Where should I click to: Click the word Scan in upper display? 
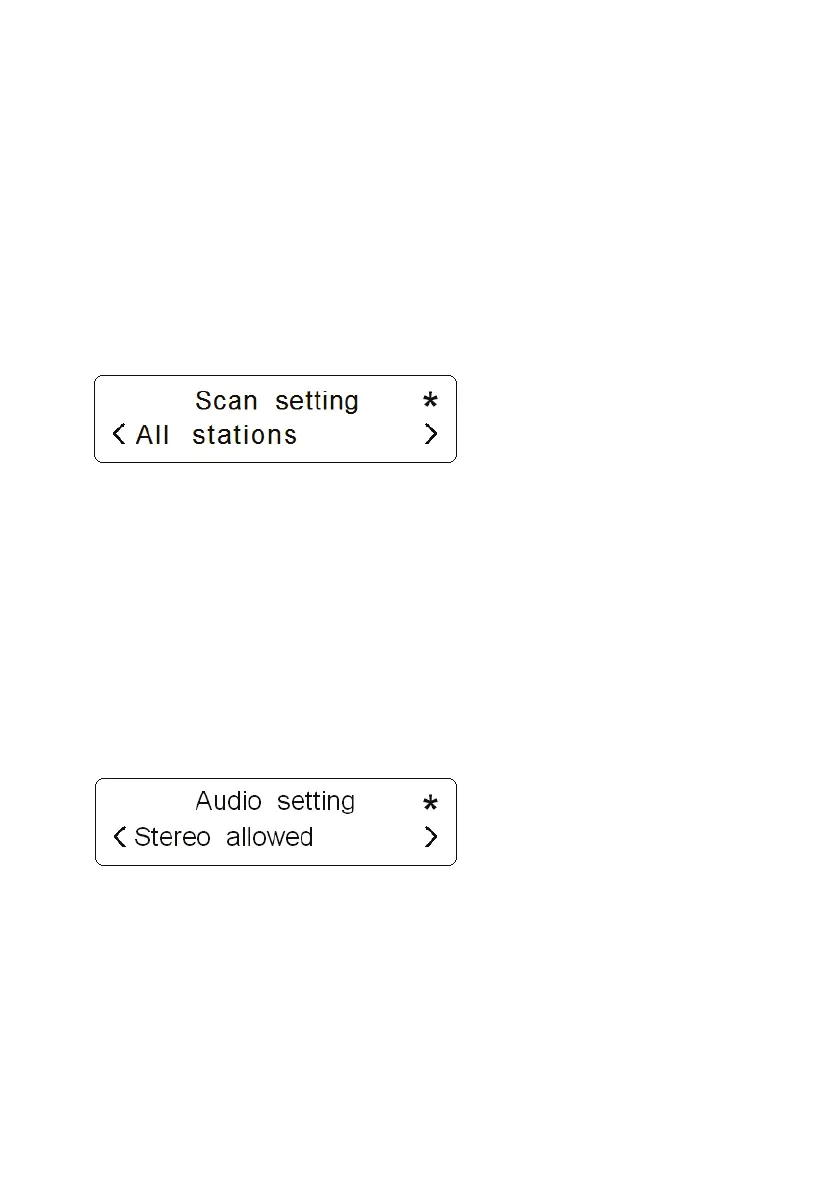[226, 400]
